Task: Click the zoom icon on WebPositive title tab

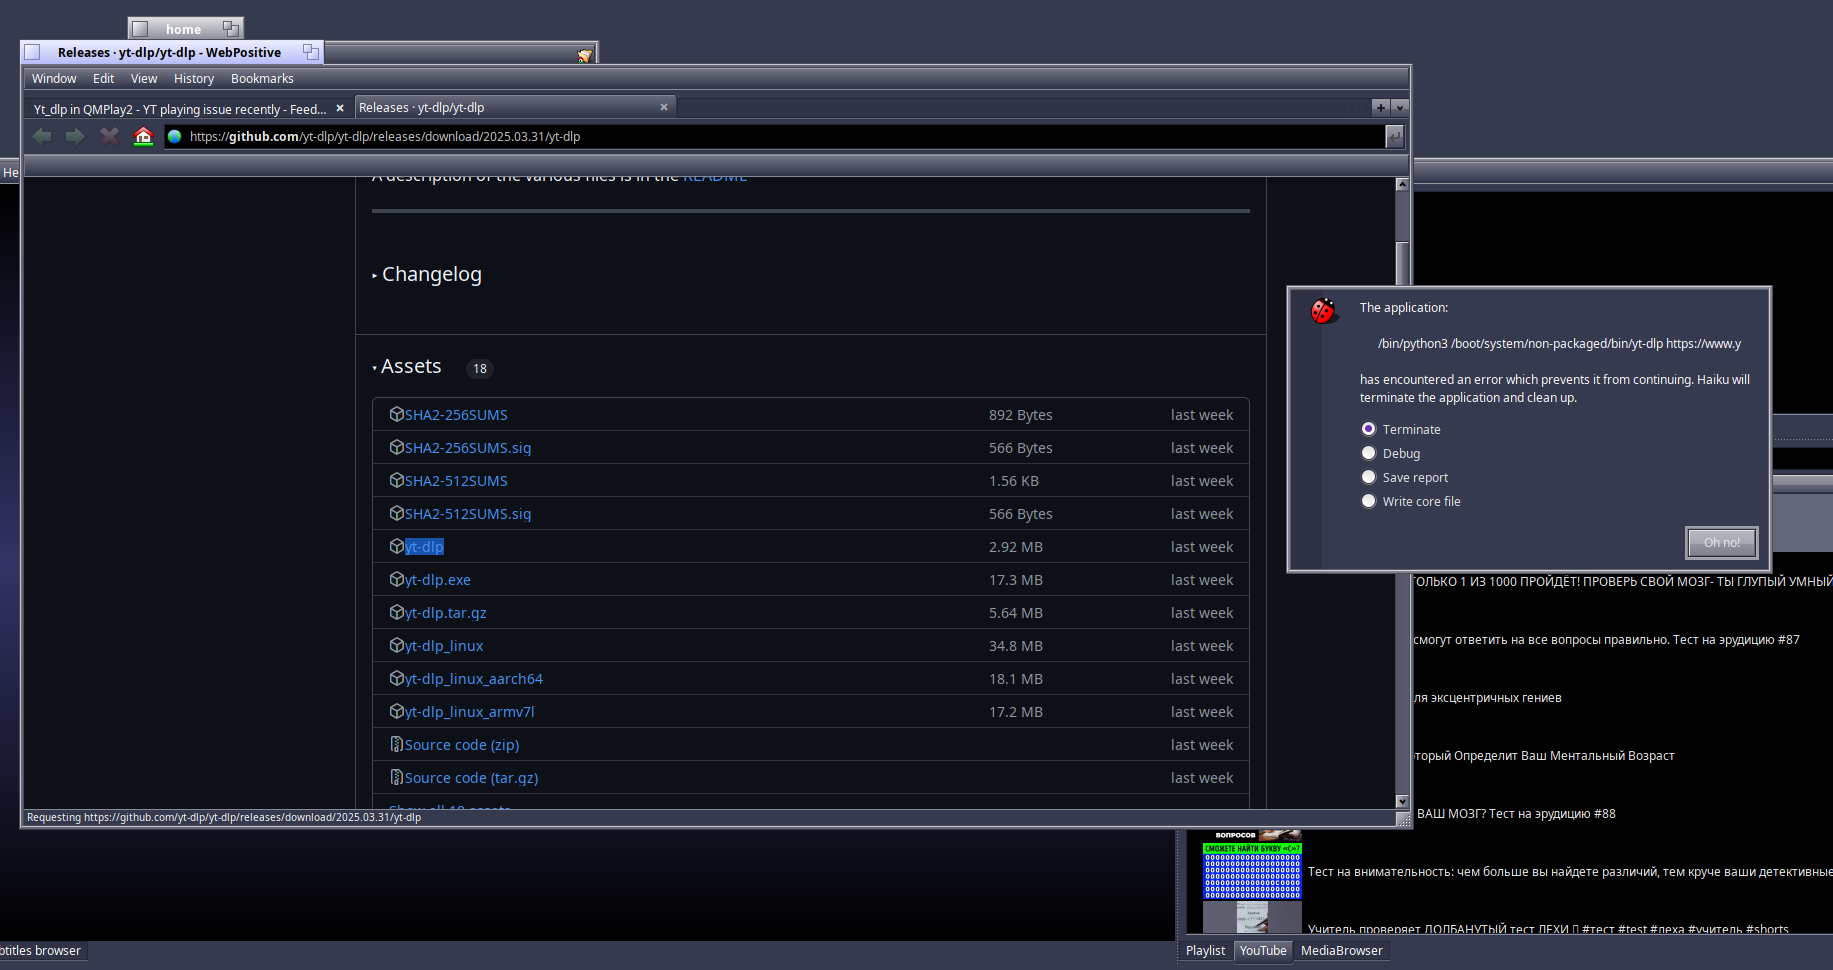Action: coord(310,52)
